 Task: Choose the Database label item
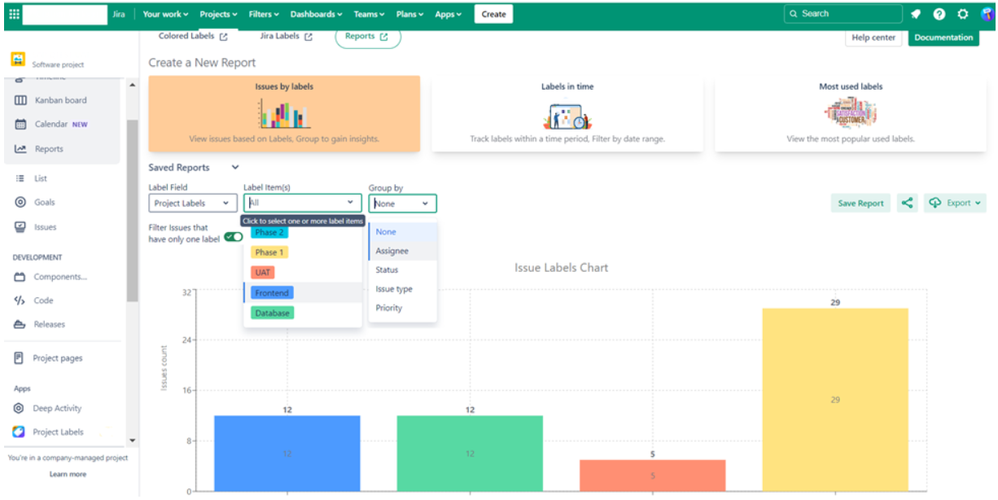pos(272,313)
